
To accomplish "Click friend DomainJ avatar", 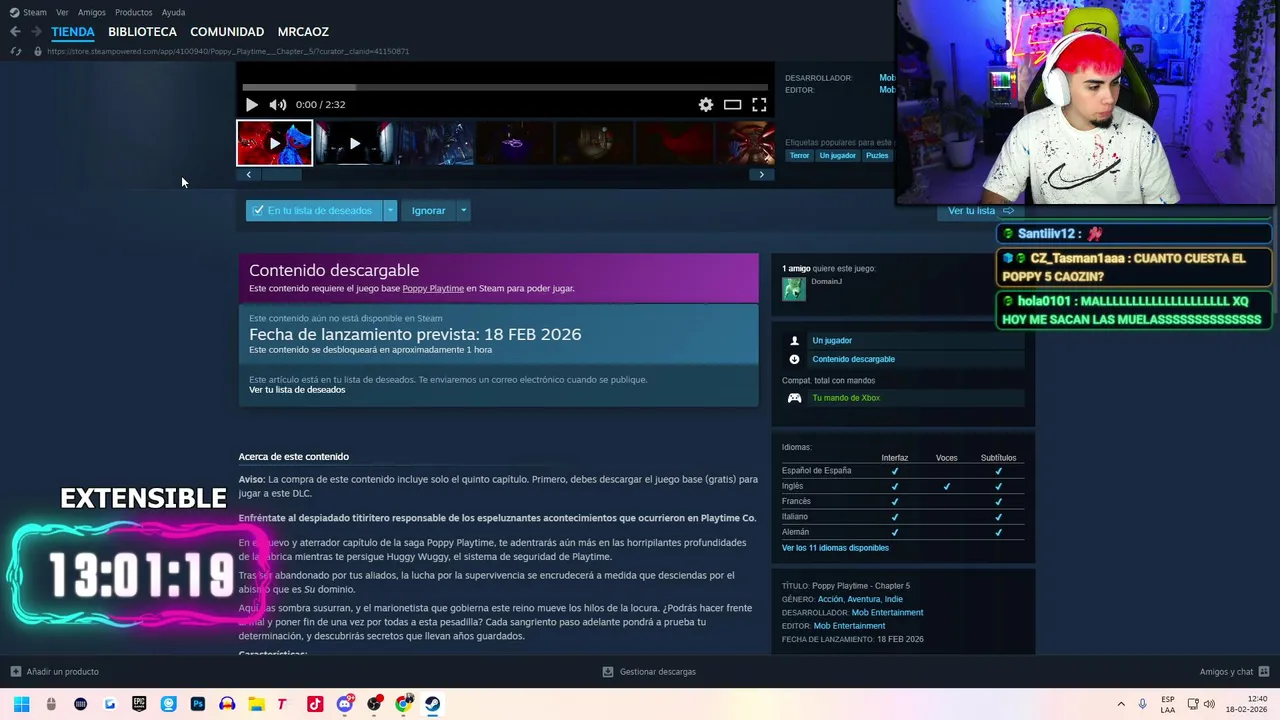I will tap(794, 288).
